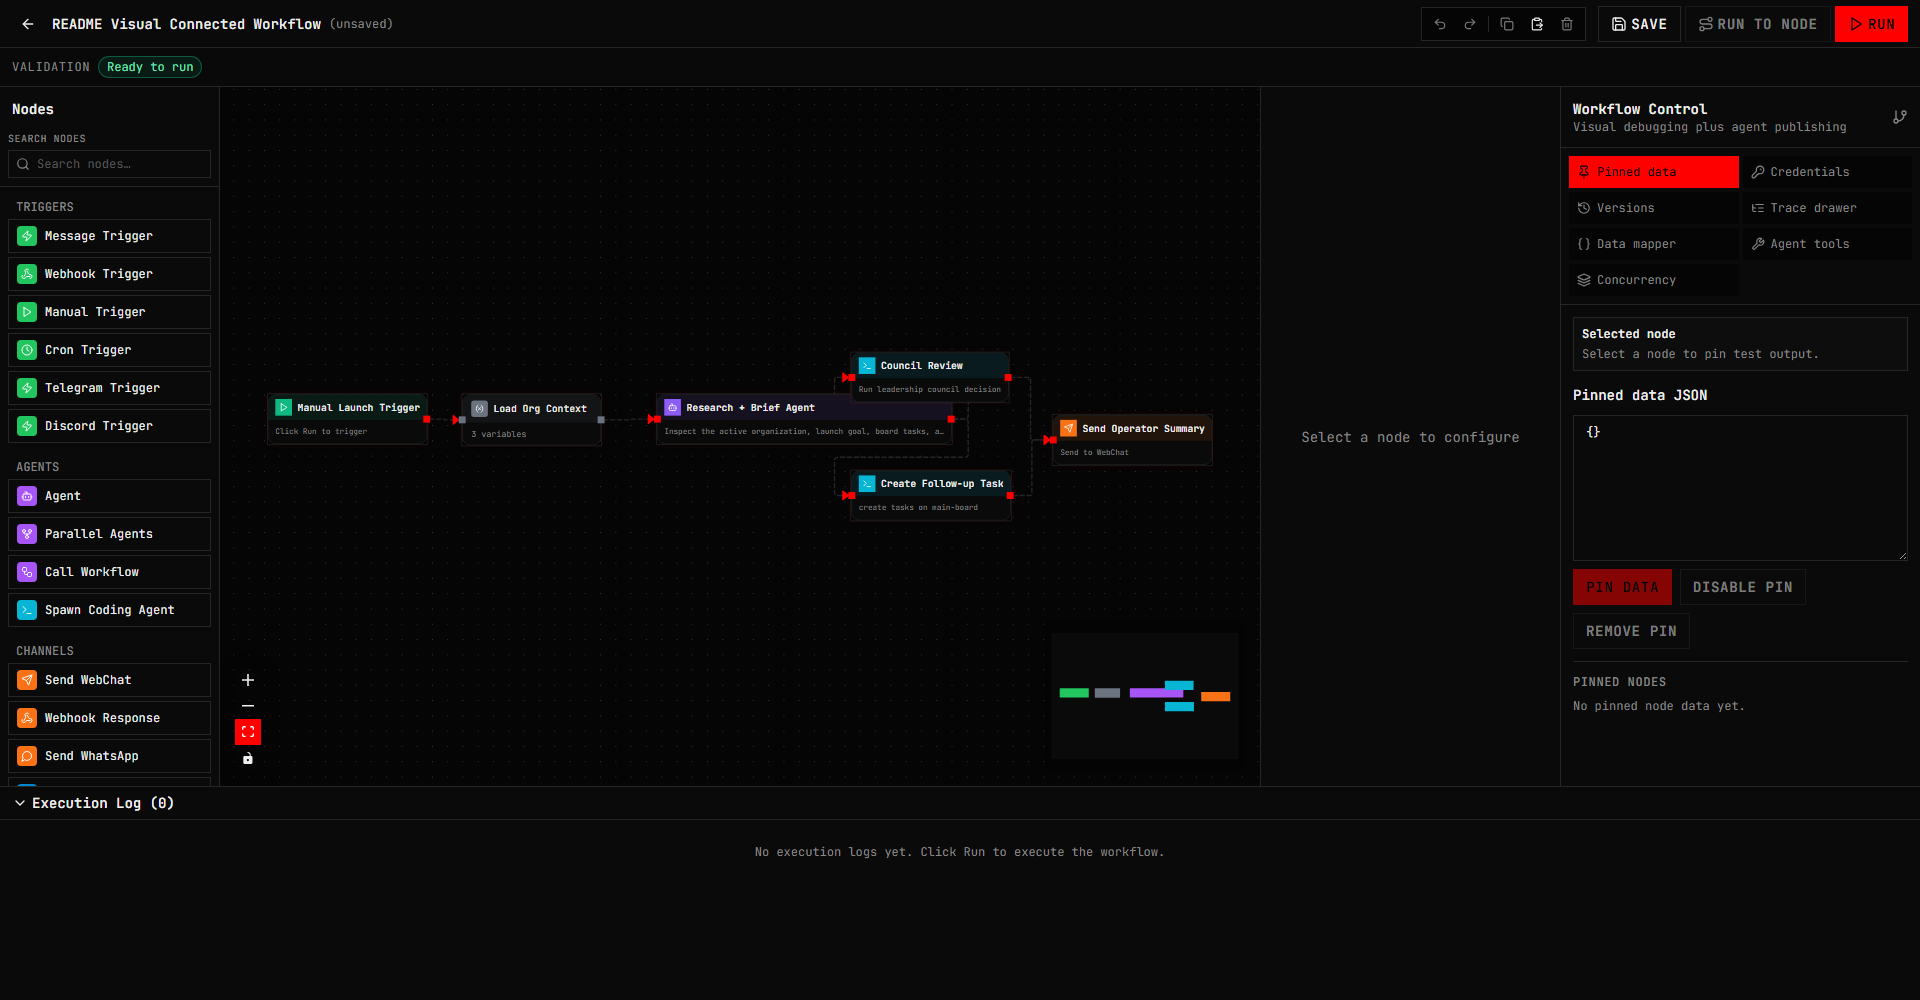1920x1000 pixels.
Task: Select the Send WebChat node icon
Action: coord(27,680)
